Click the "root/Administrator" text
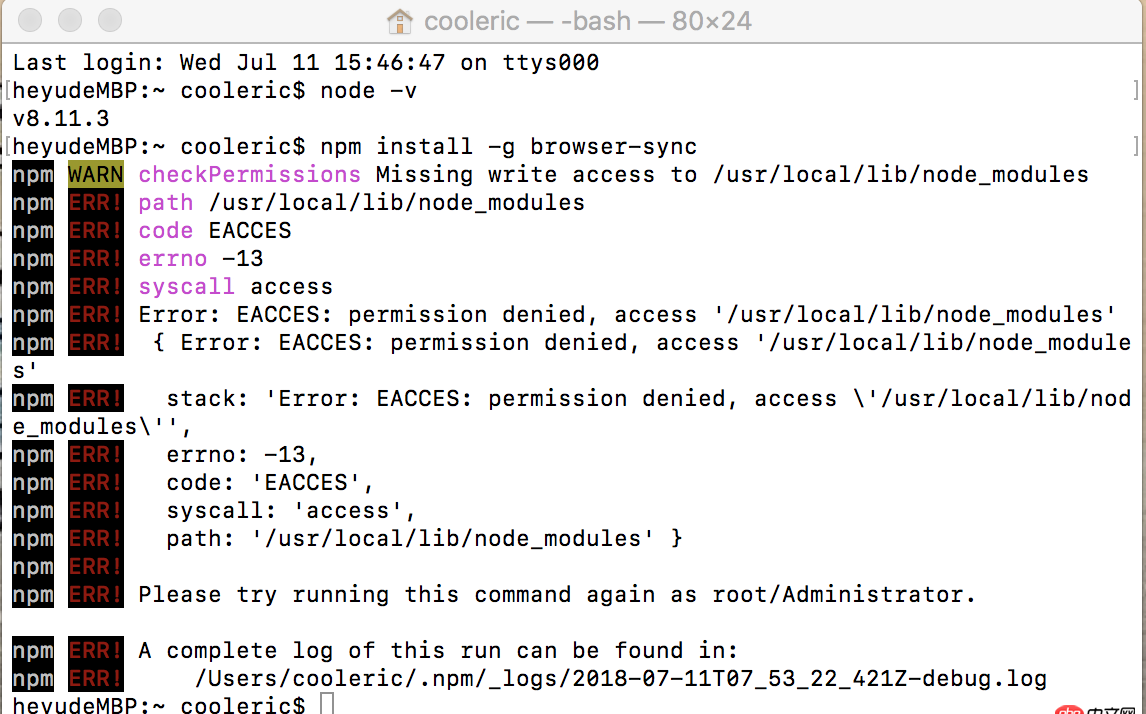The width and height of the screenshot is (1146, 714). (843, 595)
